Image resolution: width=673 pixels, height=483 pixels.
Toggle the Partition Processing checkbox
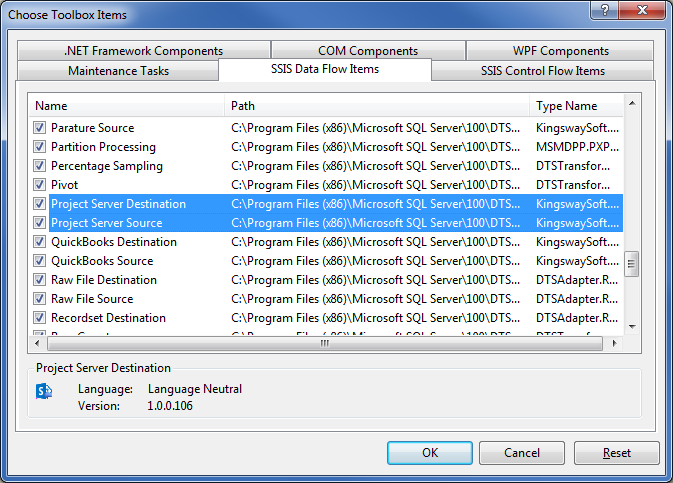39,147
